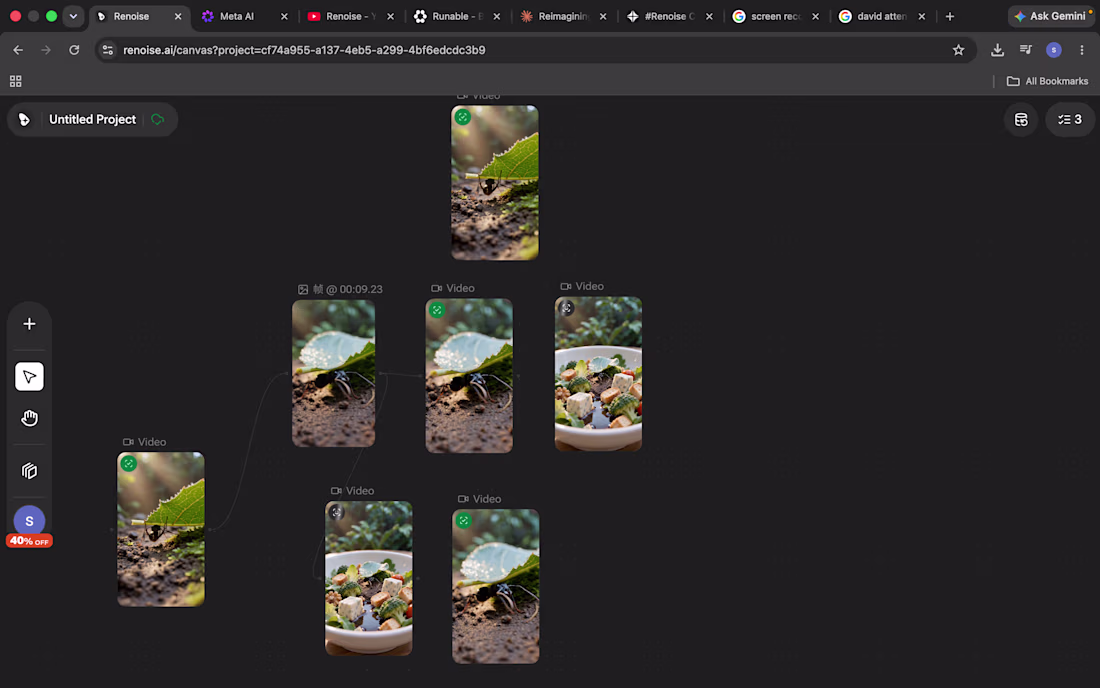Go forward to the next page
The image size is (1100, 688).
(x=46, y=50)
